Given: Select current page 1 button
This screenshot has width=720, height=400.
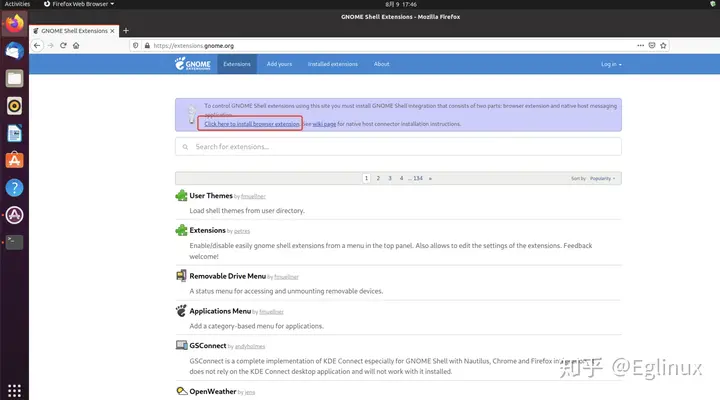Looking at the screenshot, I should point(366,178).
